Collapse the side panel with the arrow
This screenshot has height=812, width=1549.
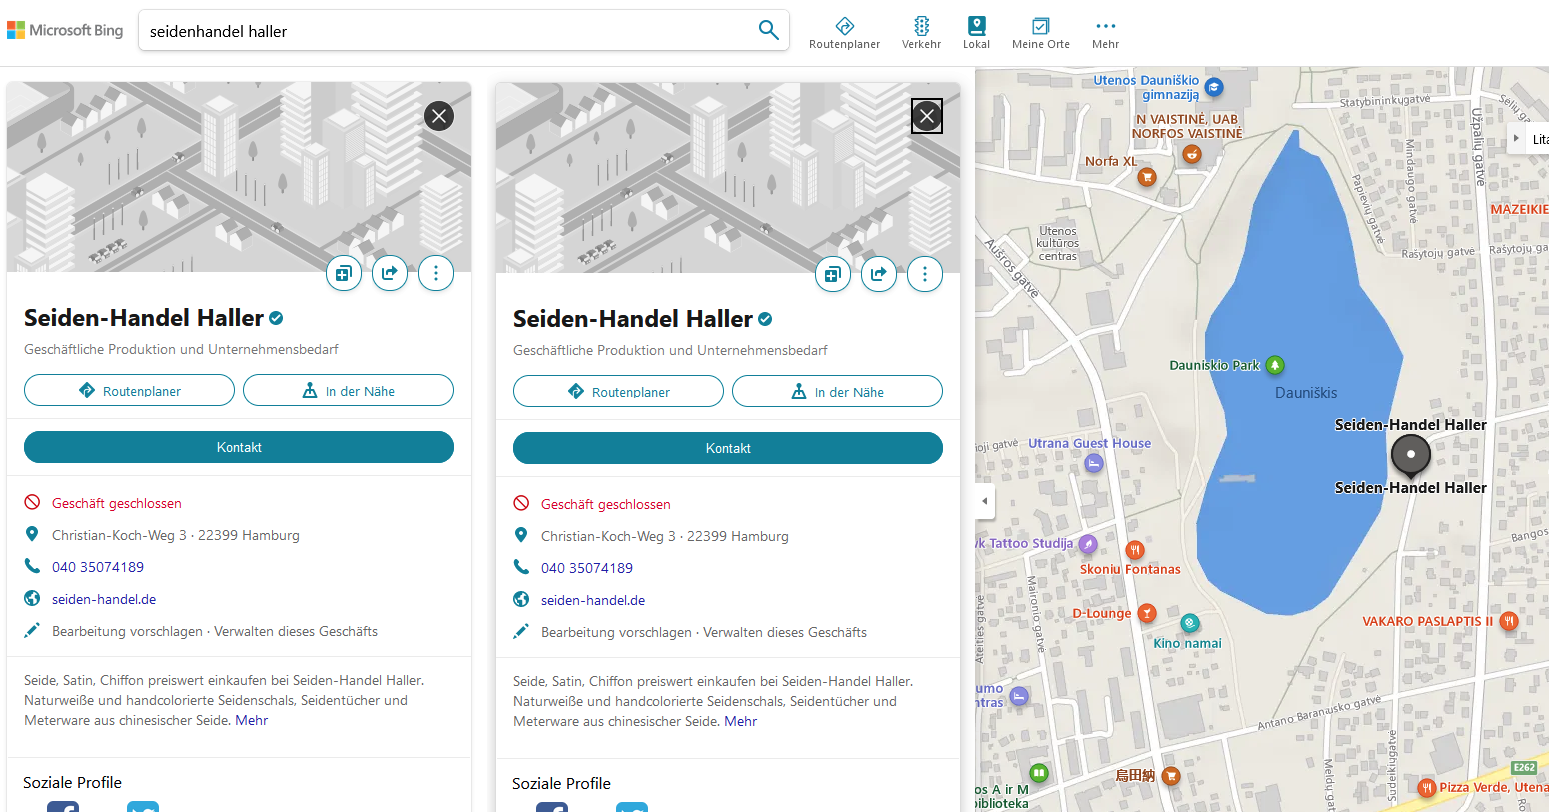985,501
